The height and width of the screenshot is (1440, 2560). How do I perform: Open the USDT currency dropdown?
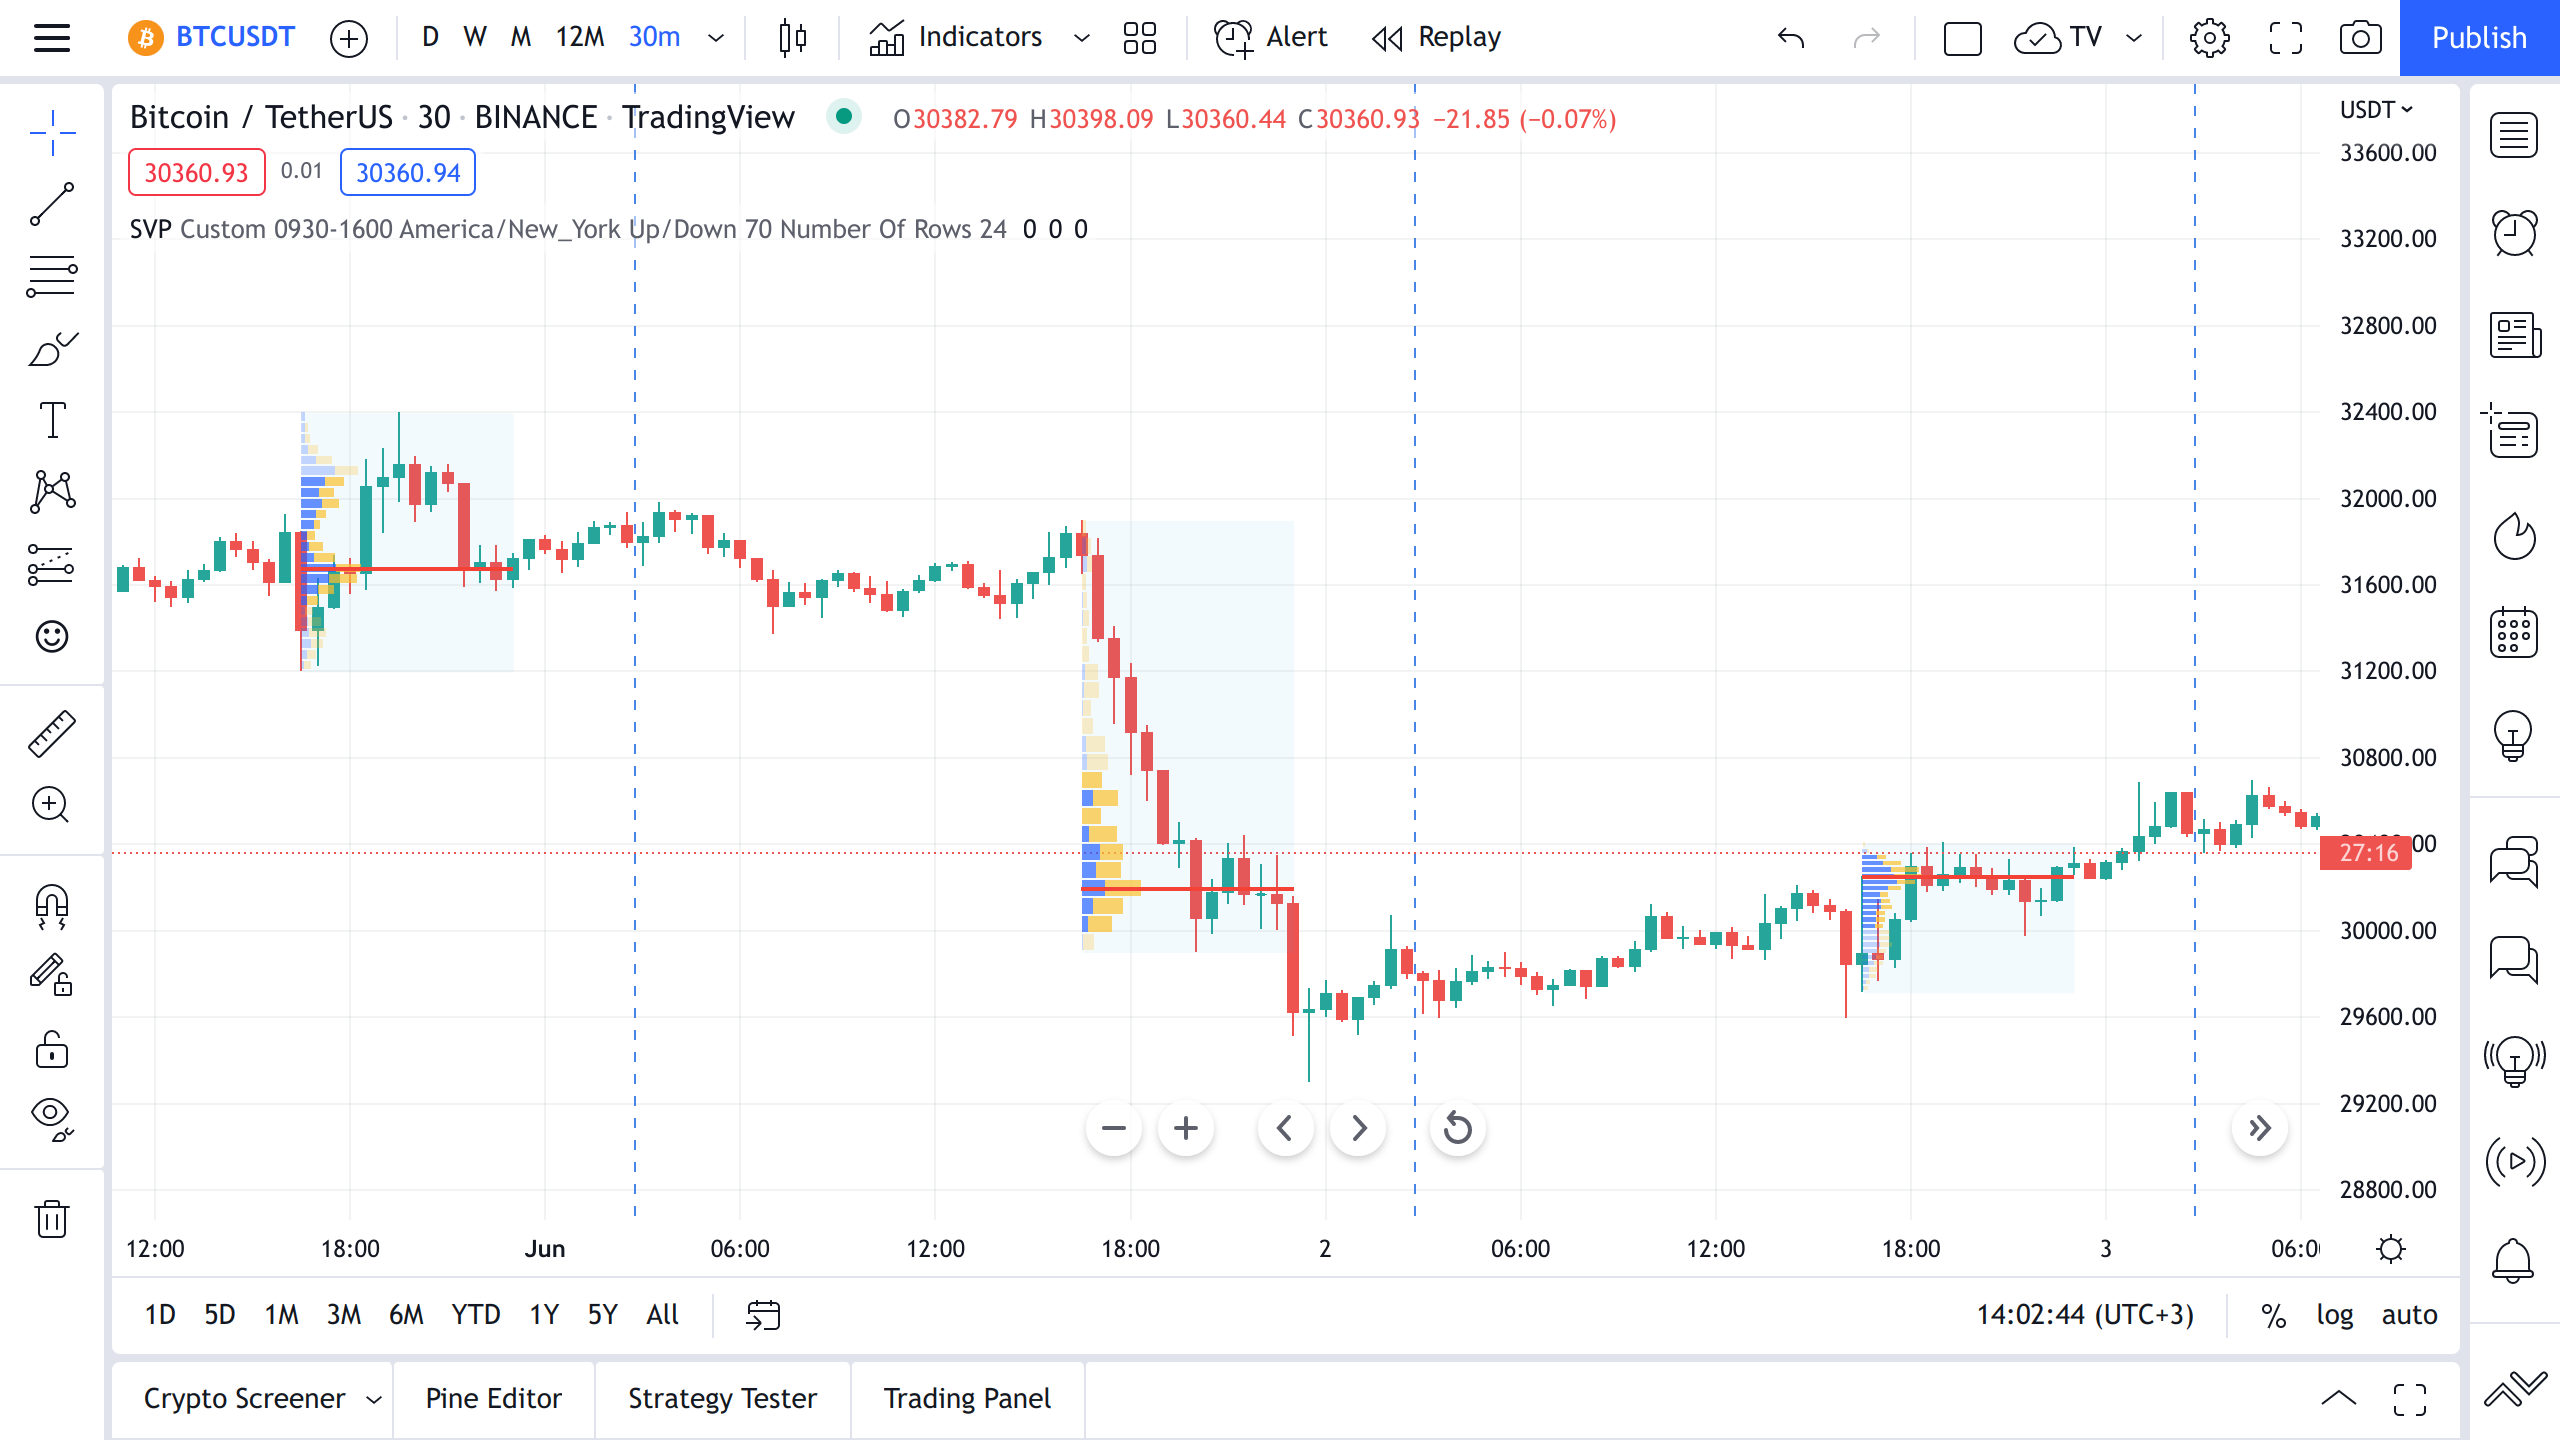pos(2376,110)
